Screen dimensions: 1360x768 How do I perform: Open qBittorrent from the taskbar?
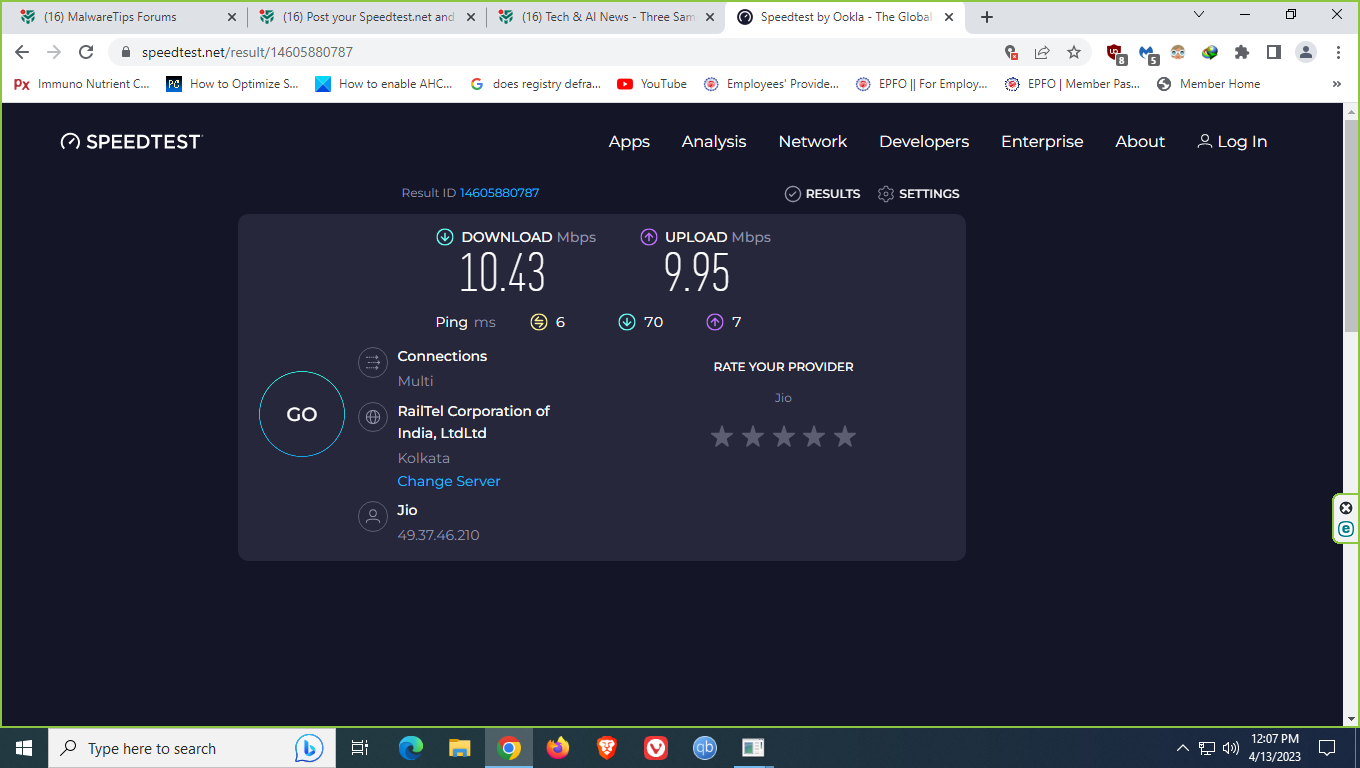[x=705, y=748]
